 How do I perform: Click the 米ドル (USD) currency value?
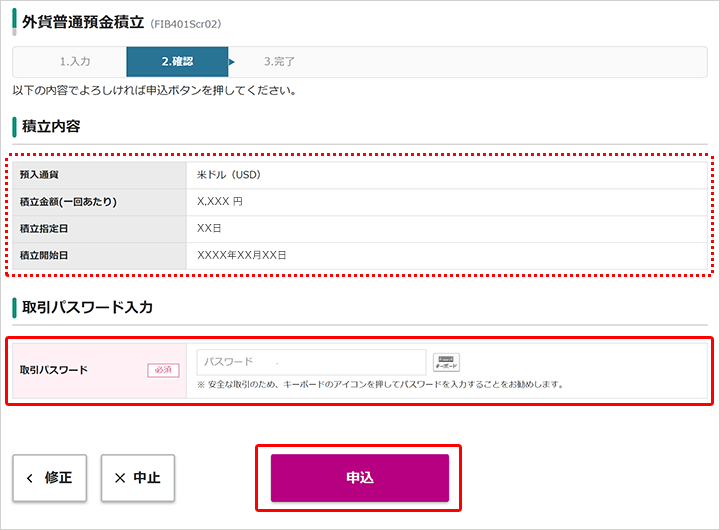[x=229, y=175]
